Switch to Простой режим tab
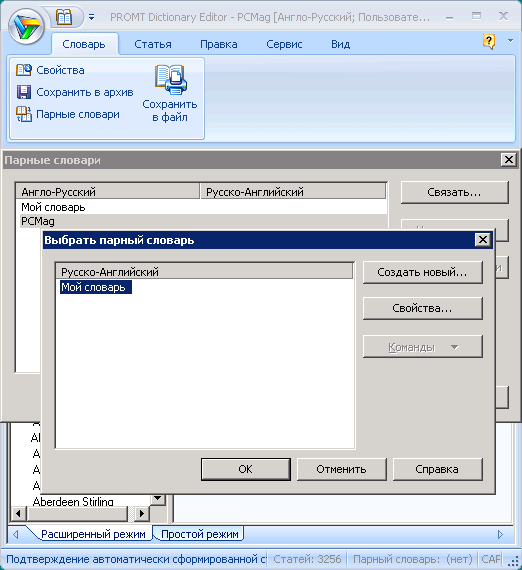 pos(200,534)
